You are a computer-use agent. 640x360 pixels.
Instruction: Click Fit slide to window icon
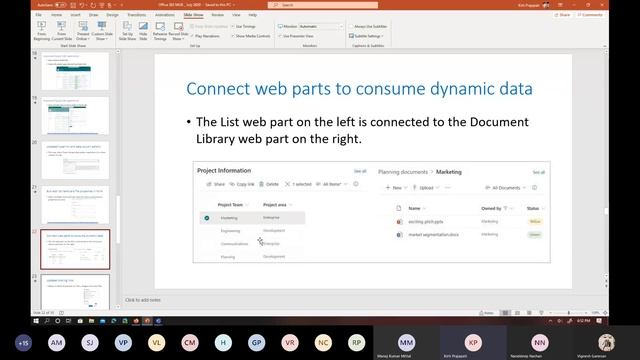605,313
